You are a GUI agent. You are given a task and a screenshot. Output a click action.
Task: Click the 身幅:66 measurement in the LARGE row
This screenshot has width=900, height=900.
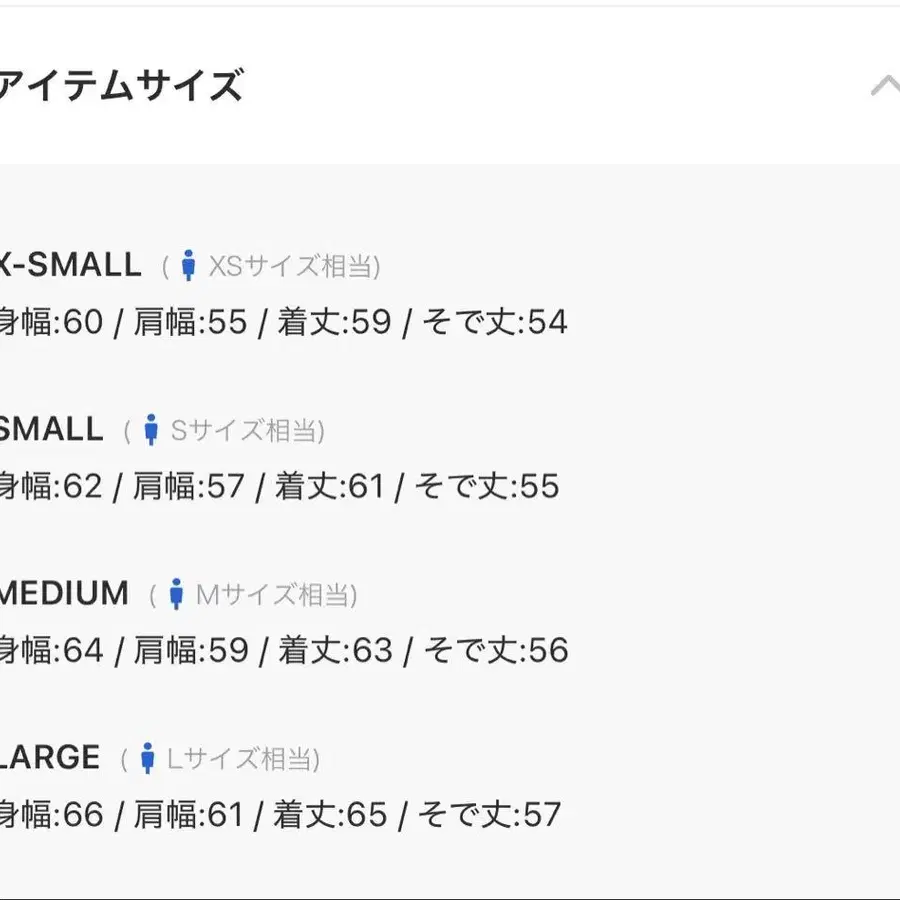(x=50, y=814)
